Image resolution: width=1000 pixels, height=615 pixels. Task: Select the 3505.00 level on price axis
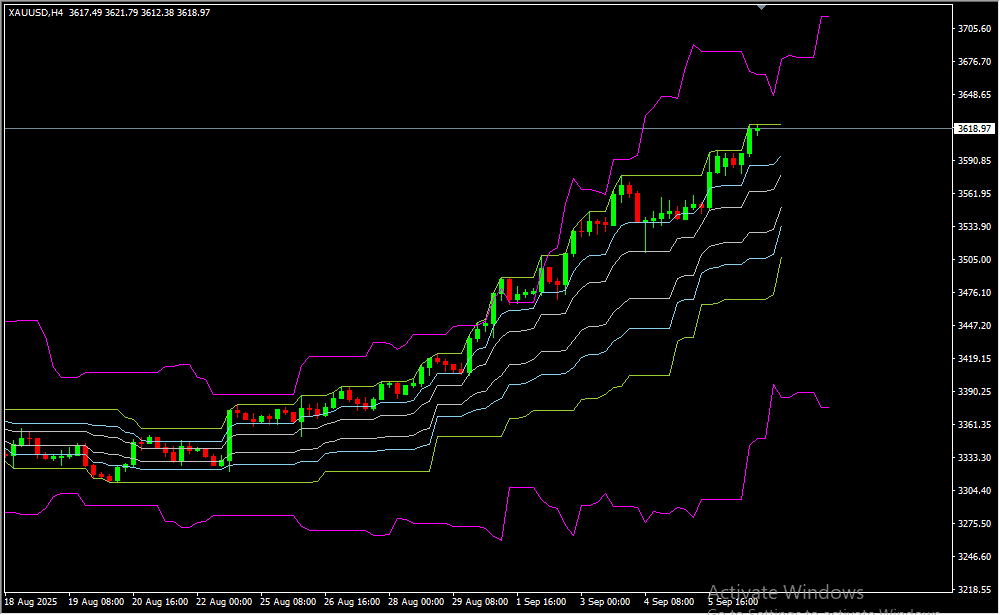973,260
